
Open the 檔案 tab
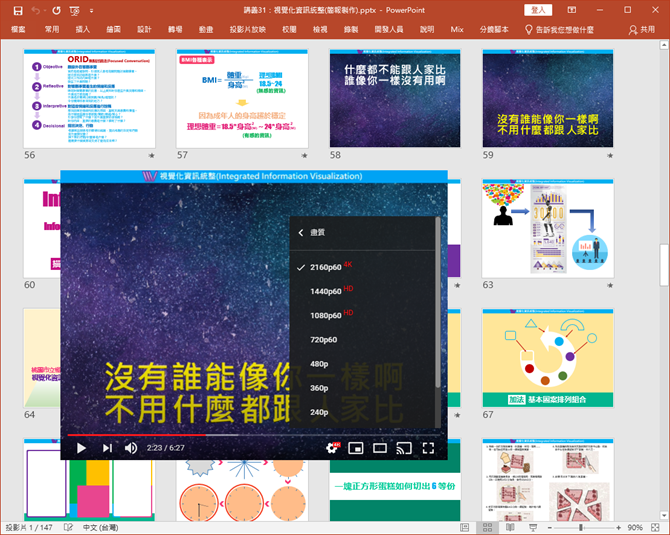pyautogui.click(x=18, y=29)
